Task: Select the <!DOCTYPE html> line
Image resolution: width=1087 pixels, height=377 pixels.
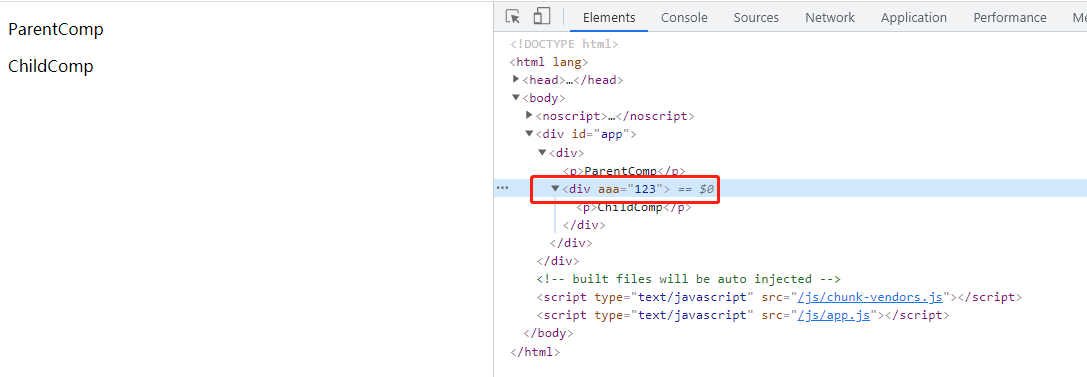Action: 564,44
